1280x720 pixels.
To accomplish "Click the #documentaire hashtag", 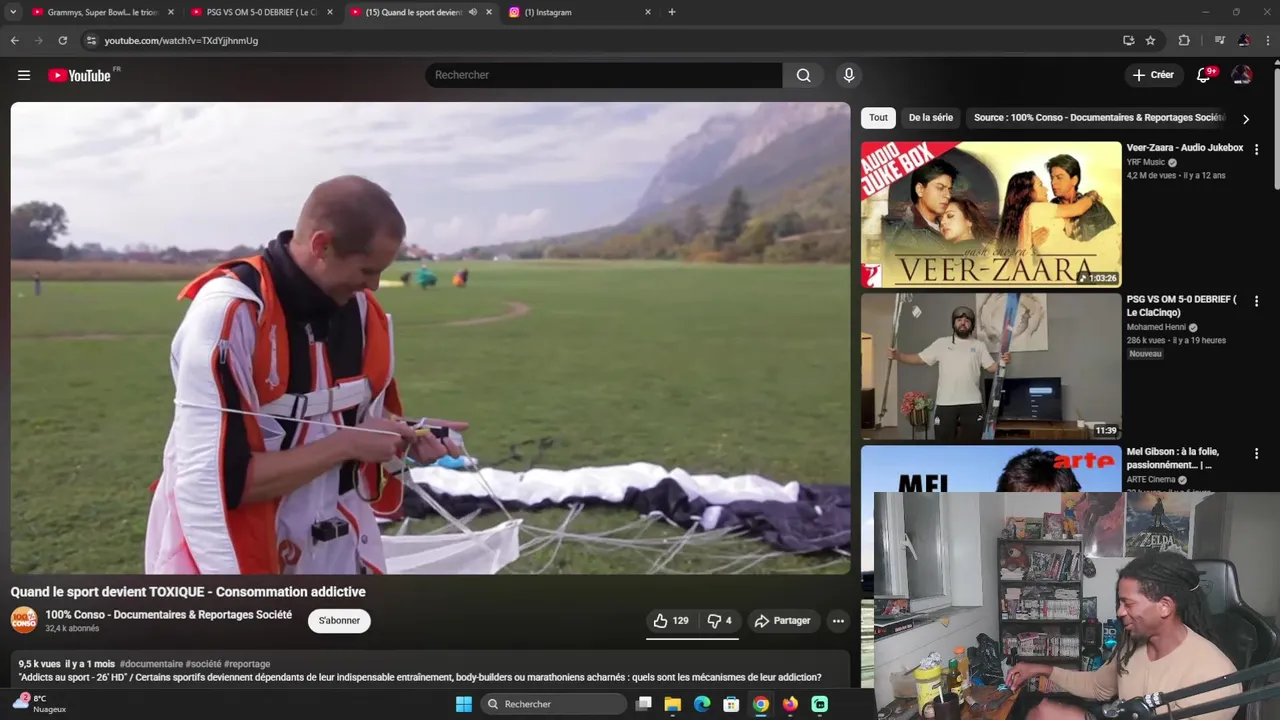I will [151, 664].
